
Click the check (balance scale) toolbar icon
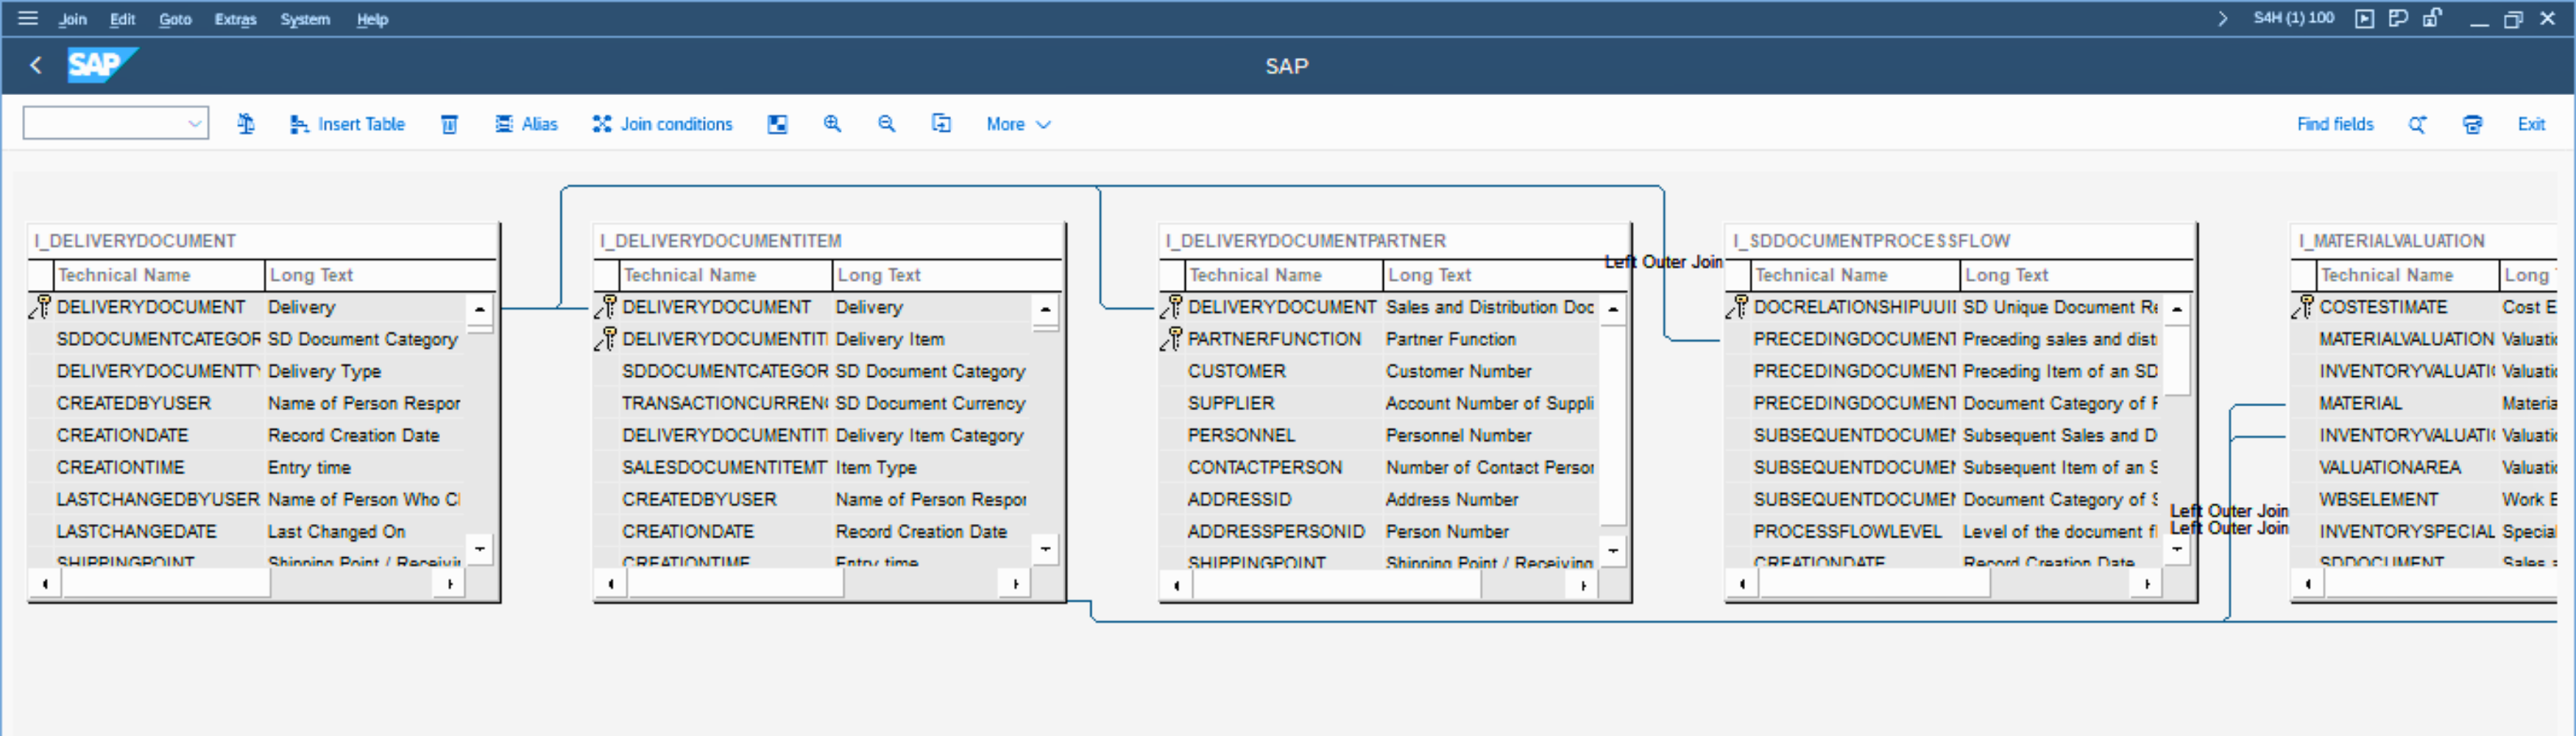[245, 124]
